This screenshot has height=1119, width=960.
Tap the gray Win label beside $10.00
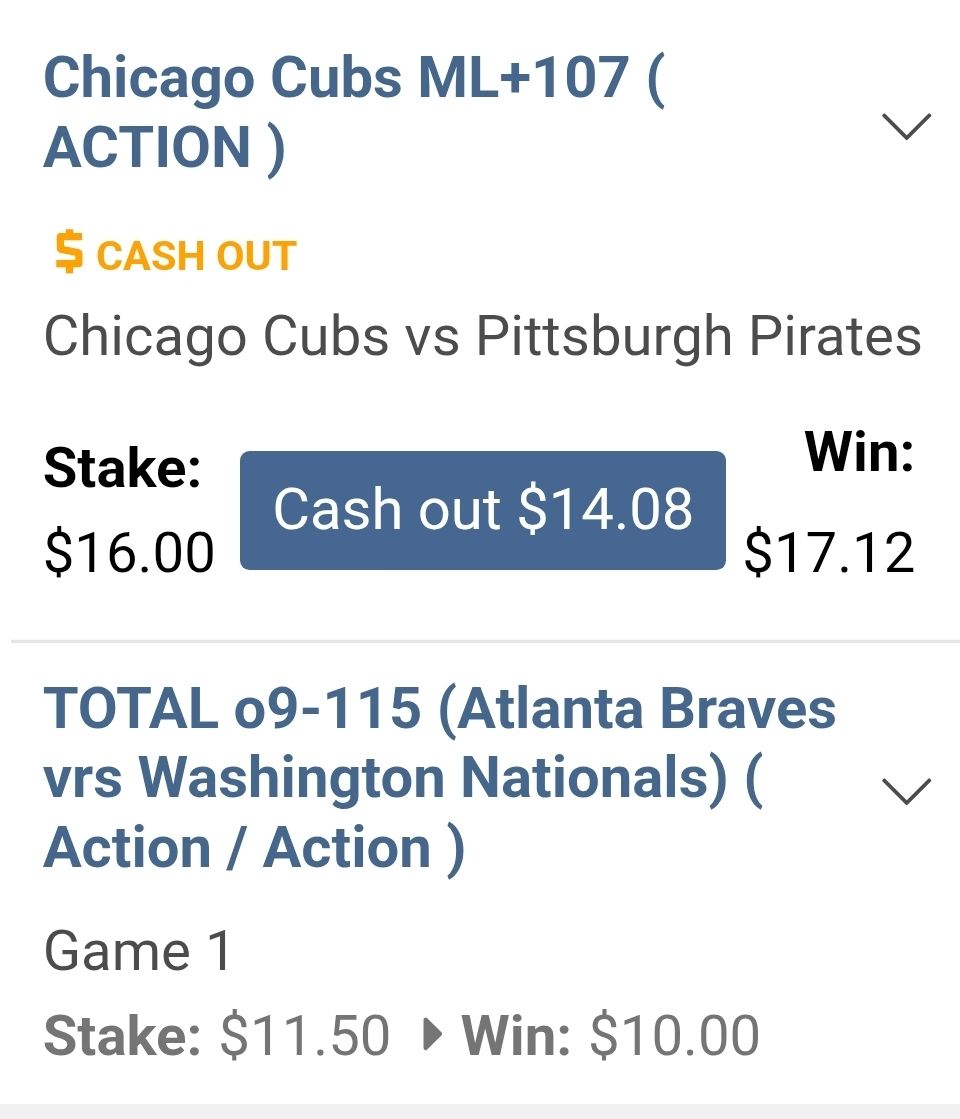pos(516,1035)
